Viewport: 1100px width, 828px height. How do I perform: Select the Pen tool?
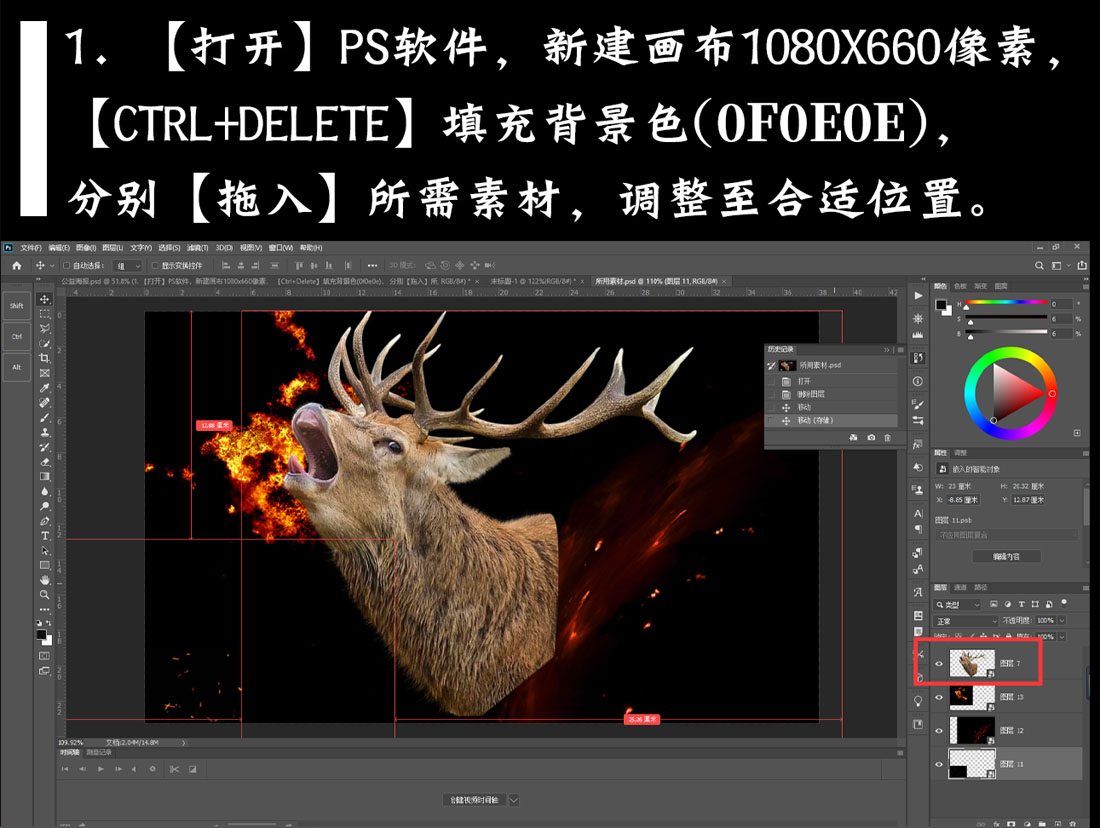click(44, 521)
